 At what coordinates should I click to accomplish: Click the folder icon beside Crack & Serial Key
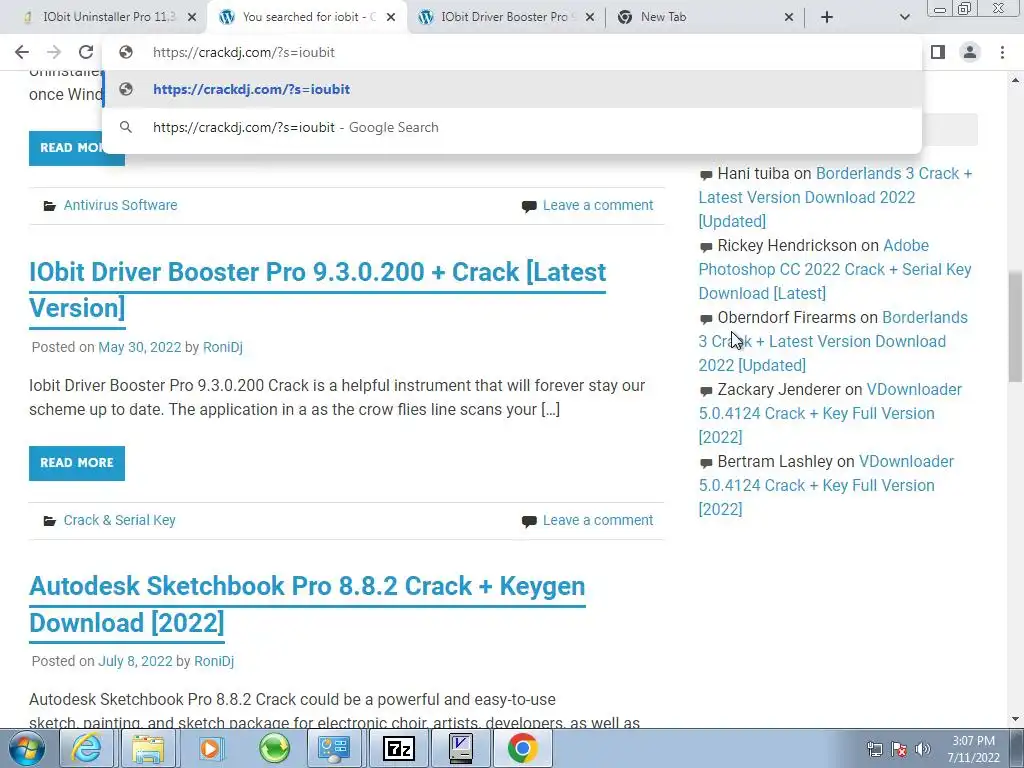pos(50,521)
